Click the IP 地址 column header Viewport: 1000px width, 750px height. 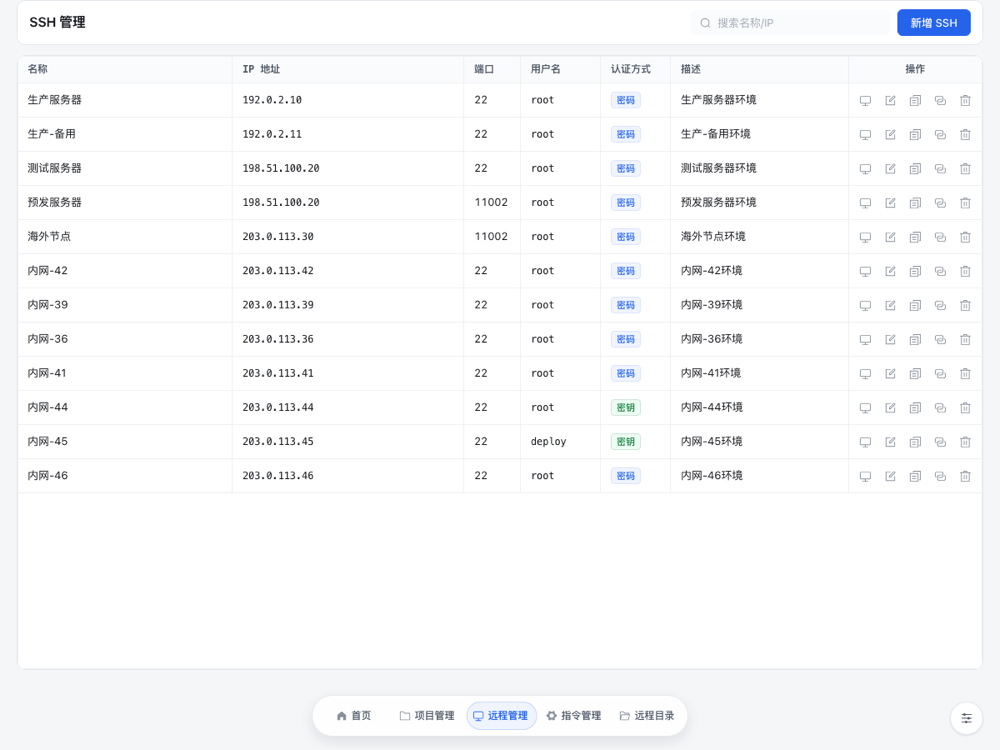point(261,69)
